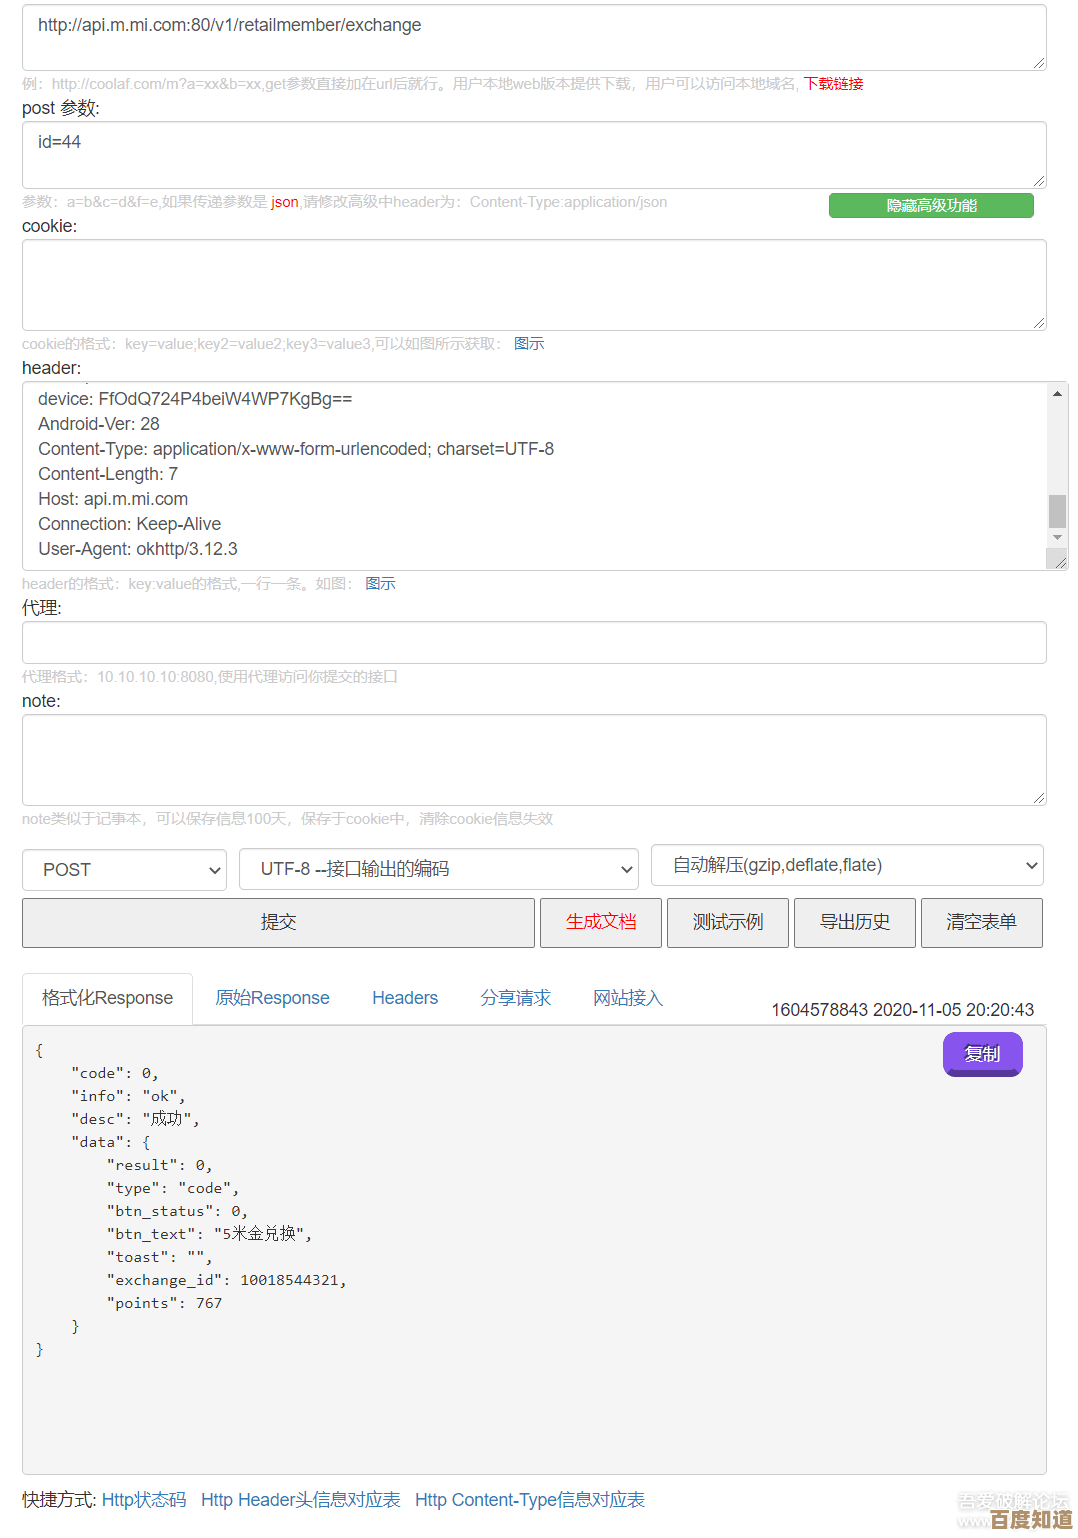
Task: Open the red 下载链接 download link
Action: click(833, 84)
